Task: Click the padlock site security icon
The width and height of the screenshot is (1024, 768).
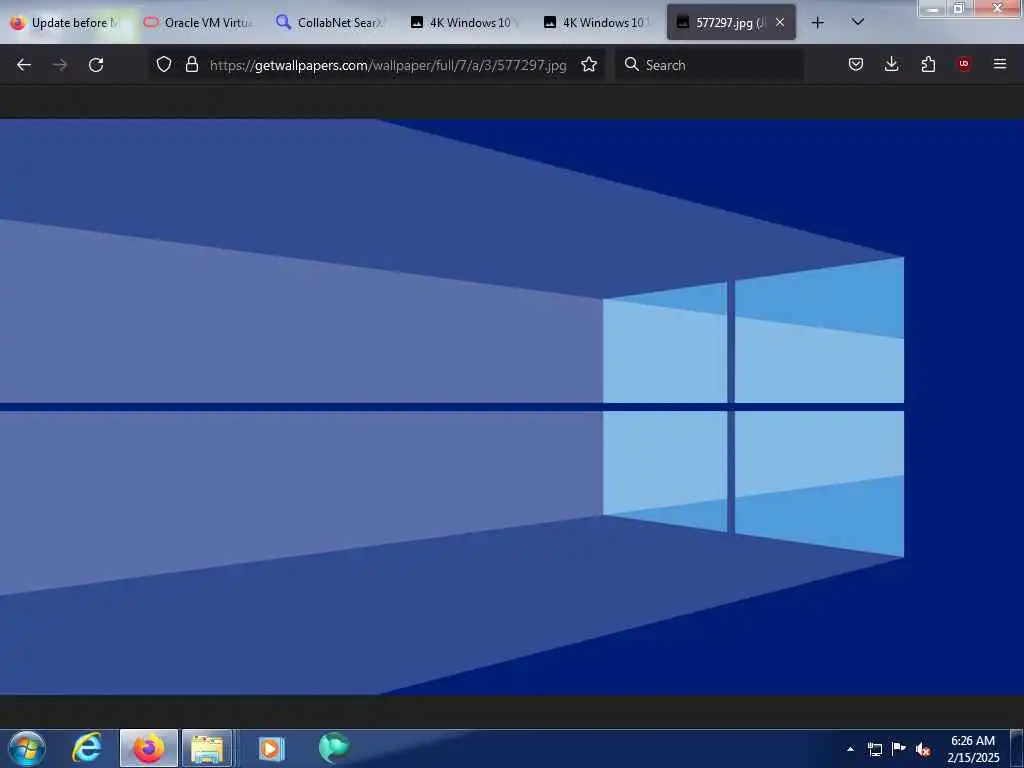Action: (x=191, y=64)
